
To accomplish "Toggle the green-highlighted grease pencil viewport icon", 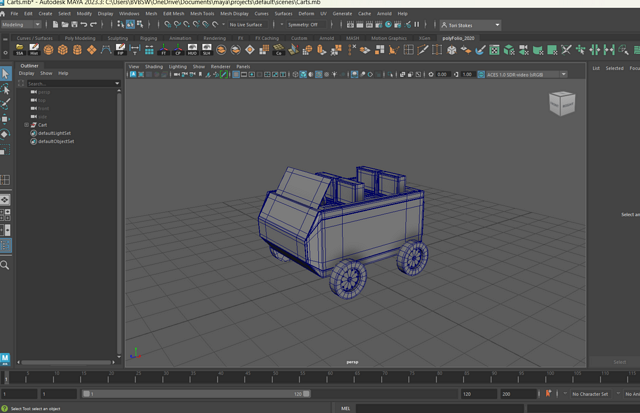I will 224,74.
